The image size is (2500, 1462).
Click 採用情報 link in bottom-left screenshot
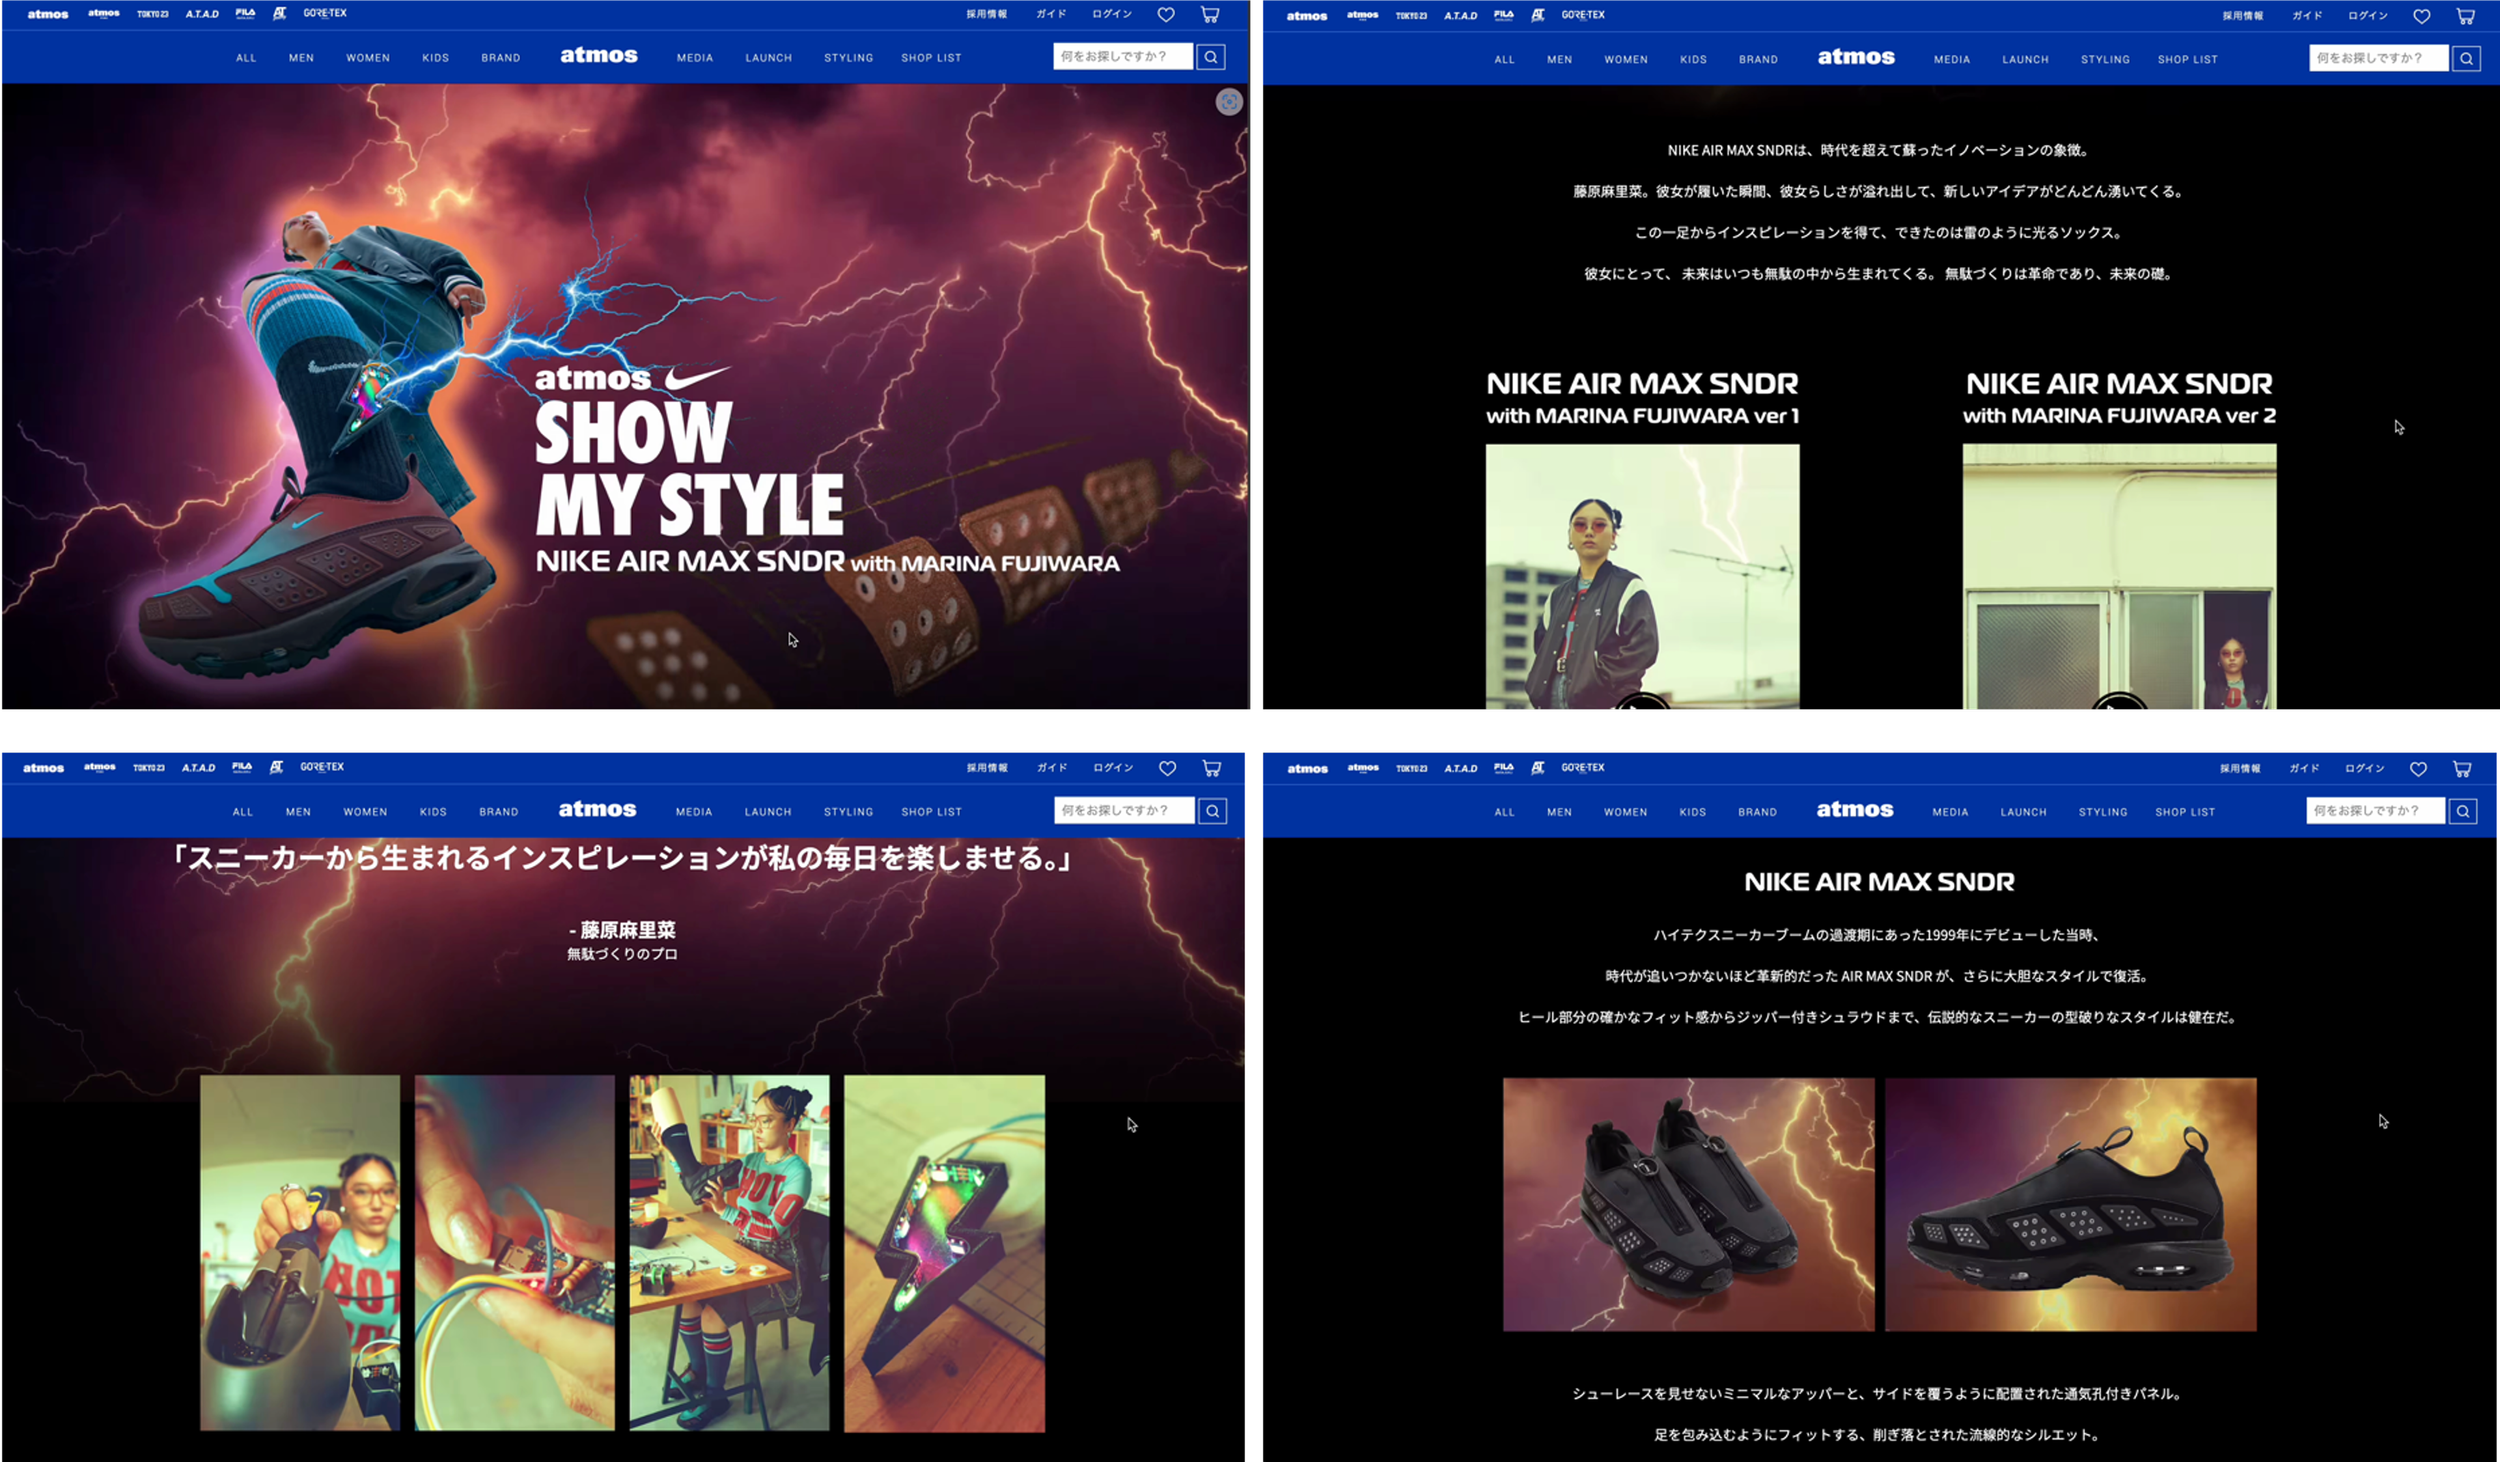(987, 768)
